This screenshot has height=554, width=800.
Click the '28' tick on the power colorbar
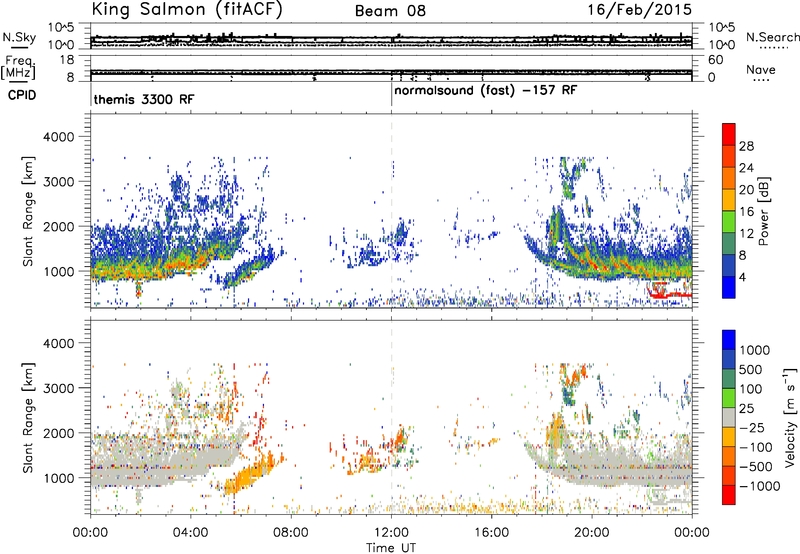[x=746, y=146]
